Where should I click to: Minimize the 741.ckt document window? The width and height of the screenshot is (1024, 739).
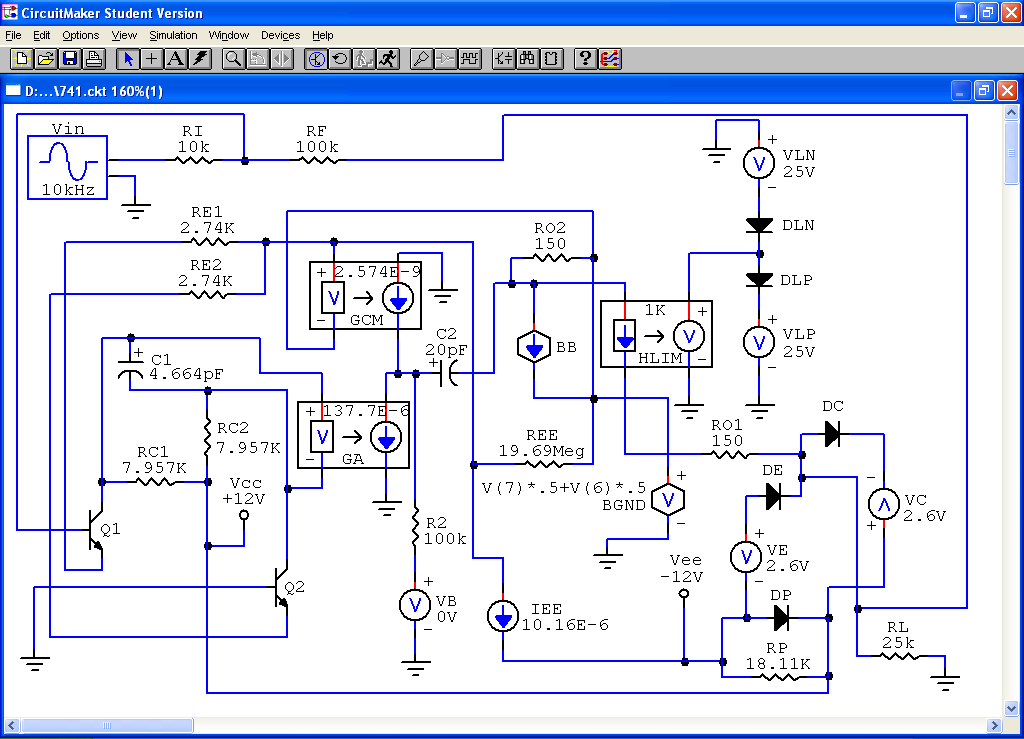960,91
